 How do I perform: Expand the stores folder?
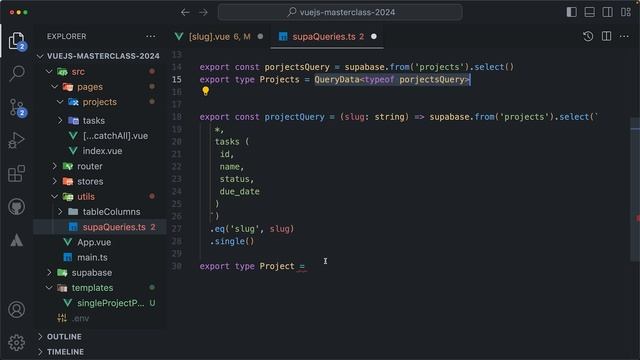tap(55, 182)
